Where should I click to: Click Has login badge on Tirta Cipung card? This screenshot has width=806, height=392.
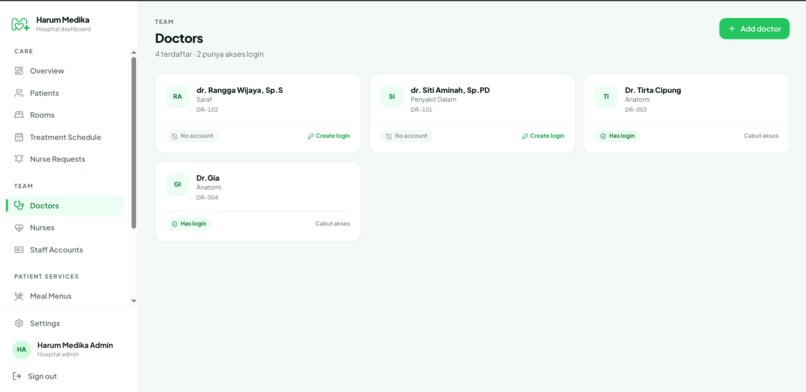(x=617, y=136)
